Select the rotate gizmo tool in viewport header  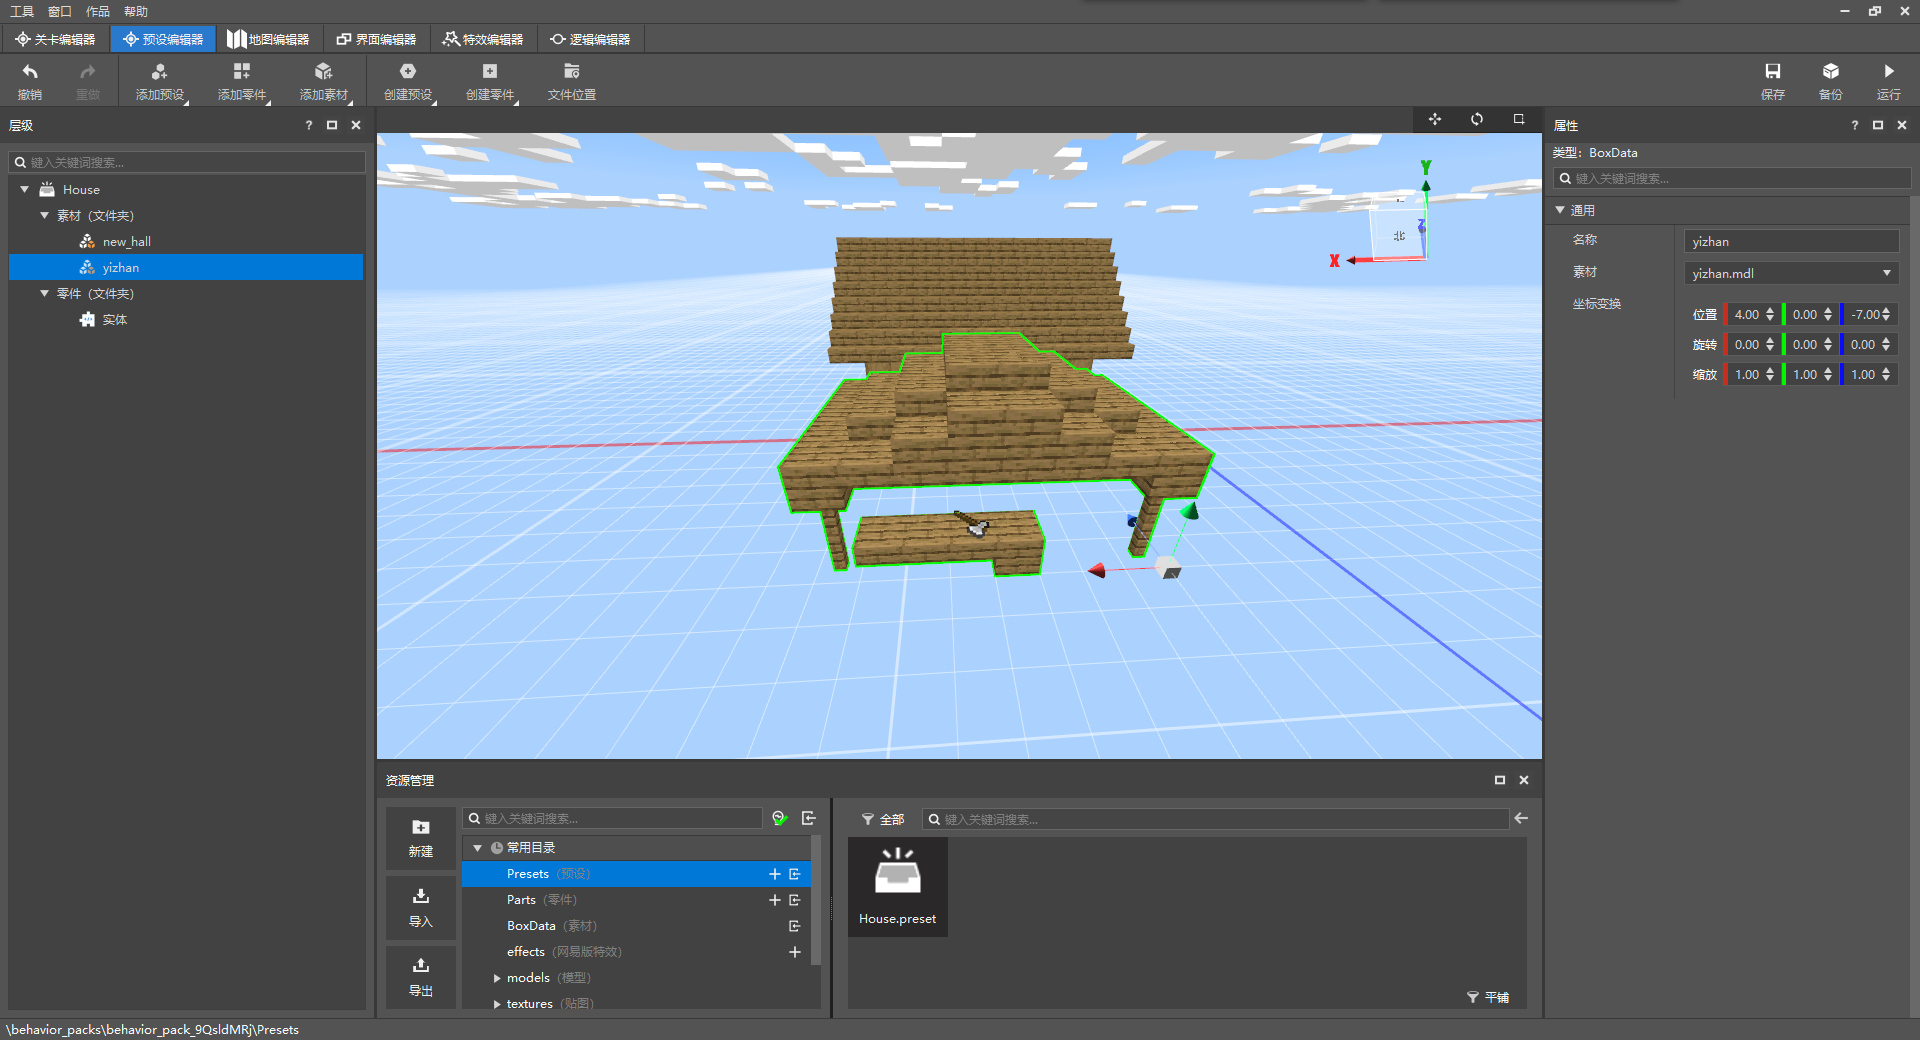pyautogui.click(x=1477, y=119)
